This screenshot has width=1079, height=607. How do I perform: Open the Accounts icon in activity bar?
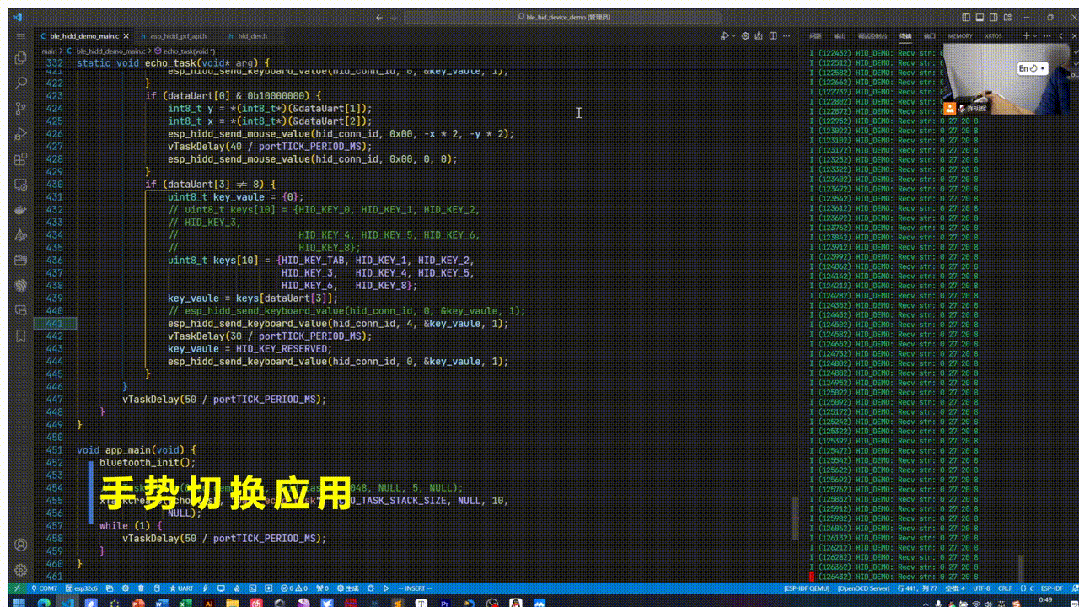21,545
